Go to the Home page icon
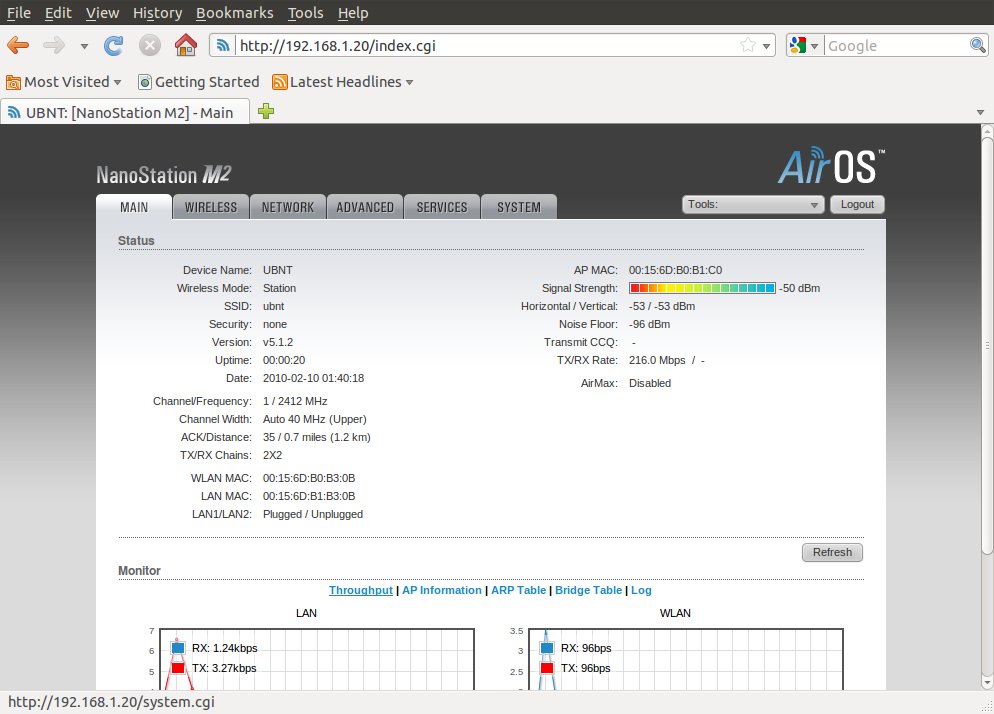Image resolution: width=994 pixels, height=714 pixels. pos(185,45)
